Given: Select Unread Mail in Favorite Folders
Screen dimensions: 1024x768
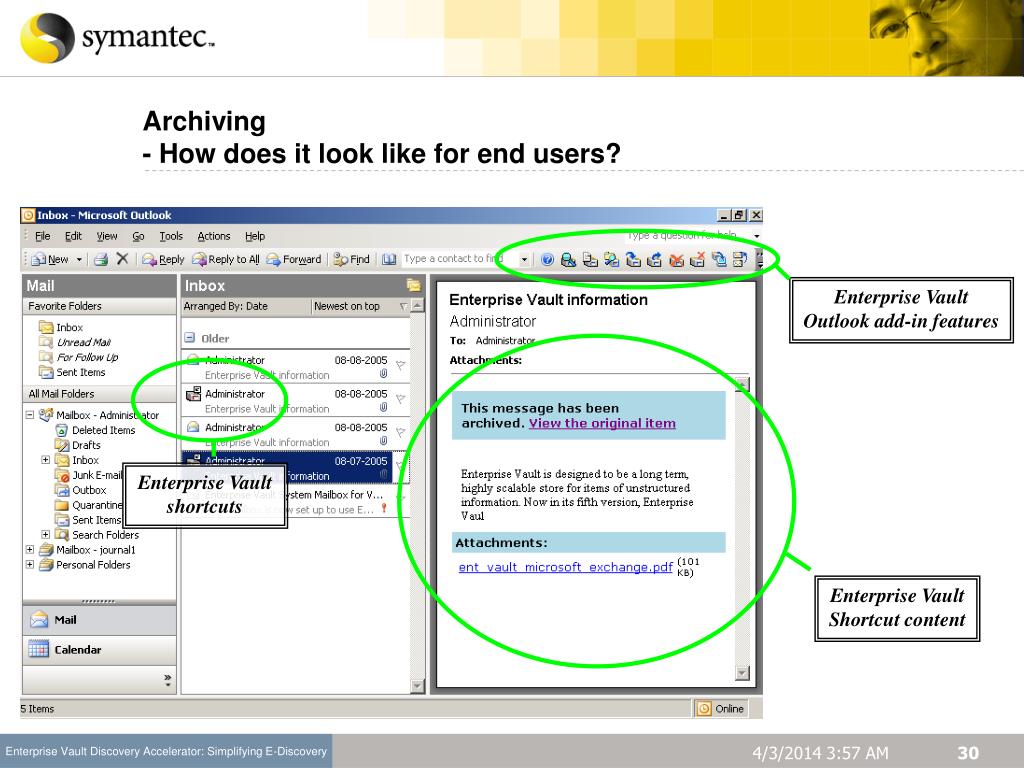Looking at the screenshot, I should (x=83, y=342).
